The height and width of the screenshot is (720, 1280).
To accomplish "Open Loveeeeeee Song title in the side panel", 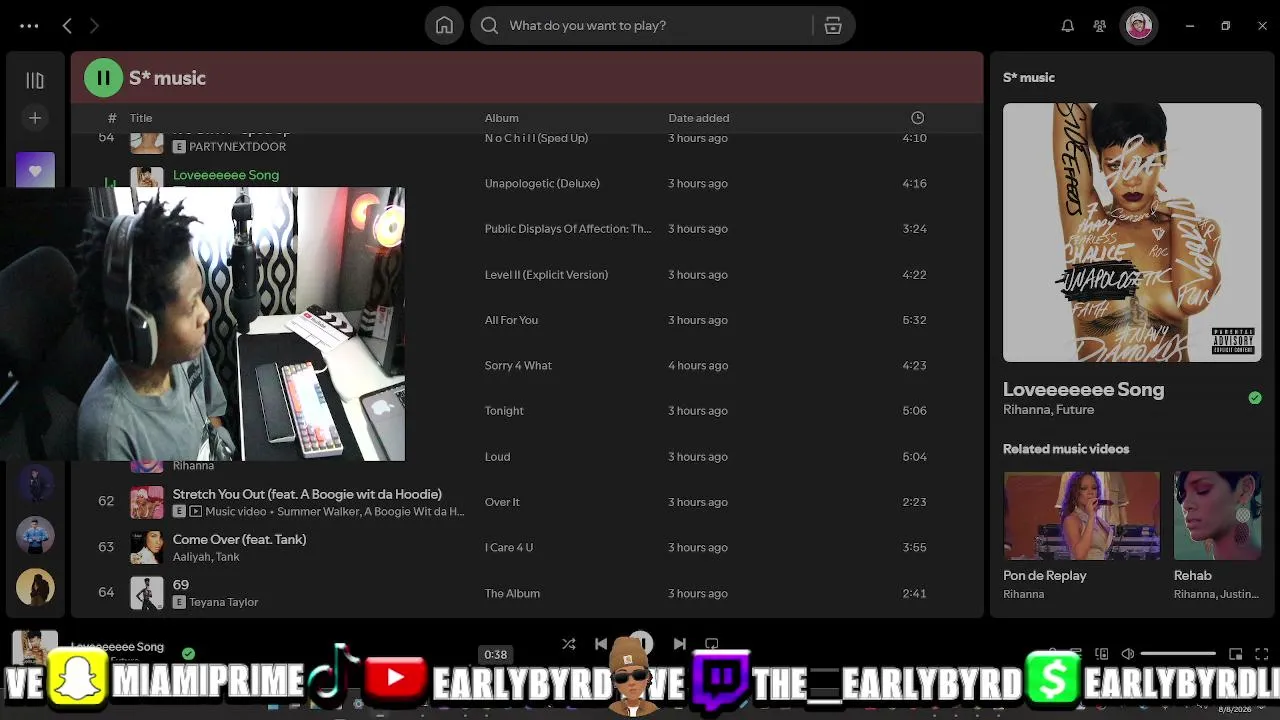I will (x=1083, y=390).
